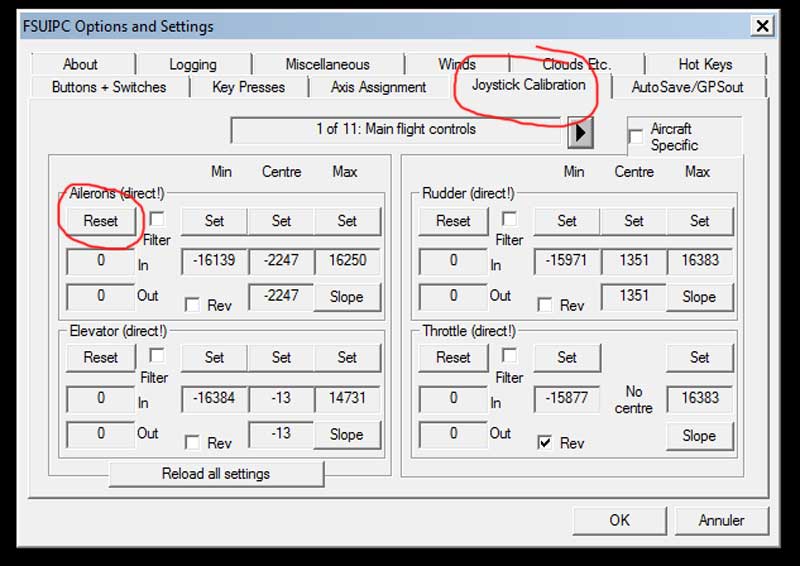Set the Rudder Centre value
800x566 pixels.
[634, 221]
